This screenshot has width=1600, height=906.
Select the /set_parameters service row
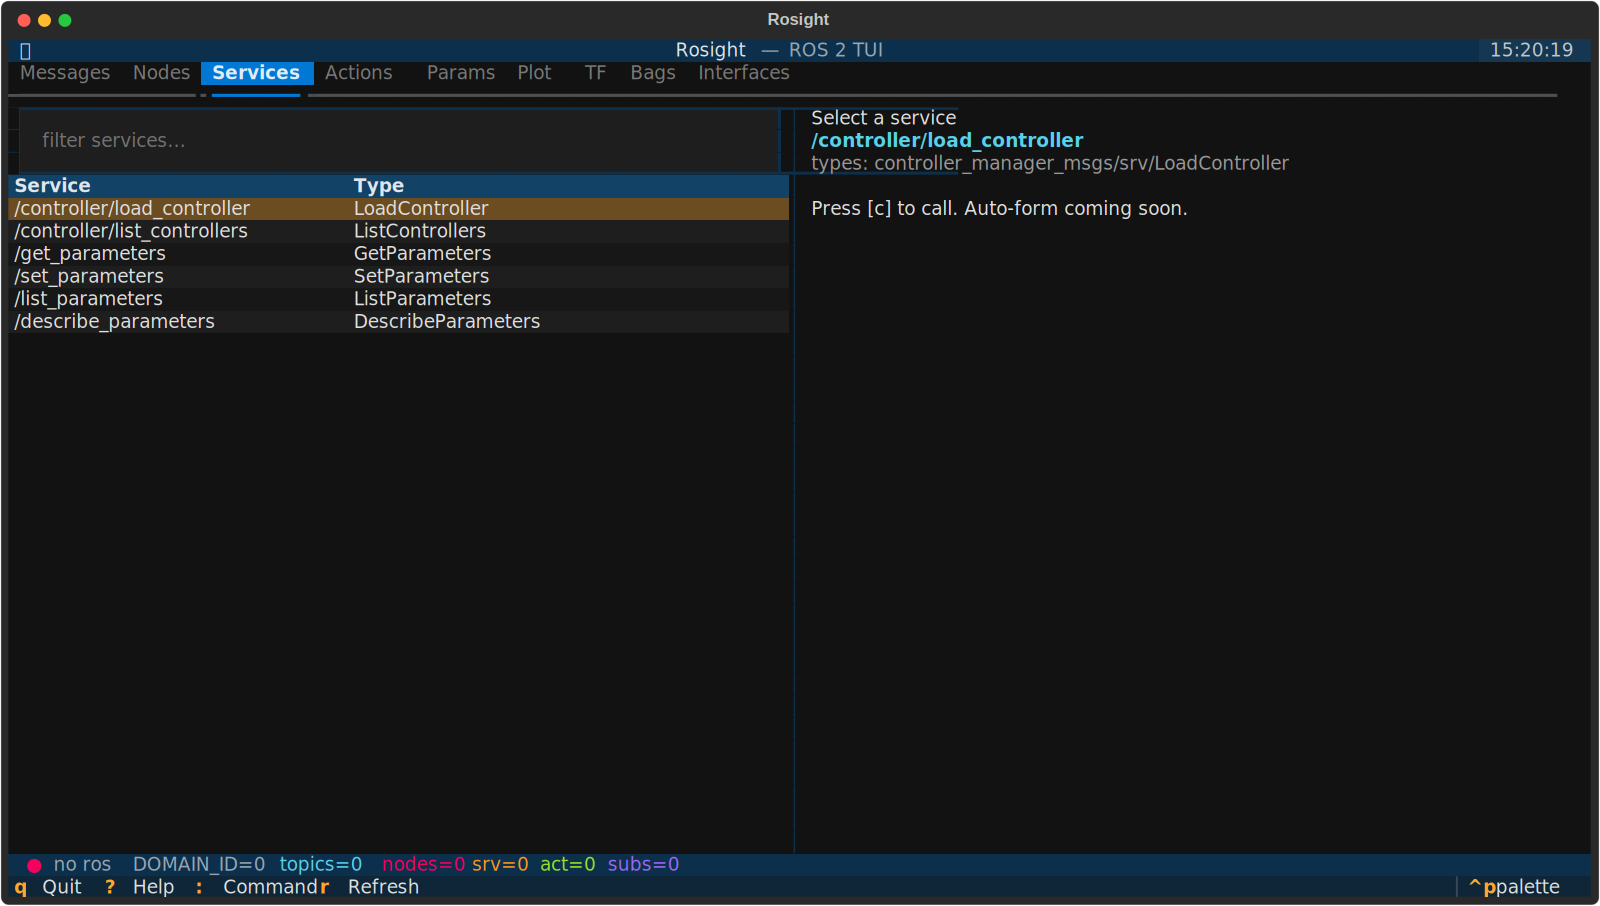[398, 277]
